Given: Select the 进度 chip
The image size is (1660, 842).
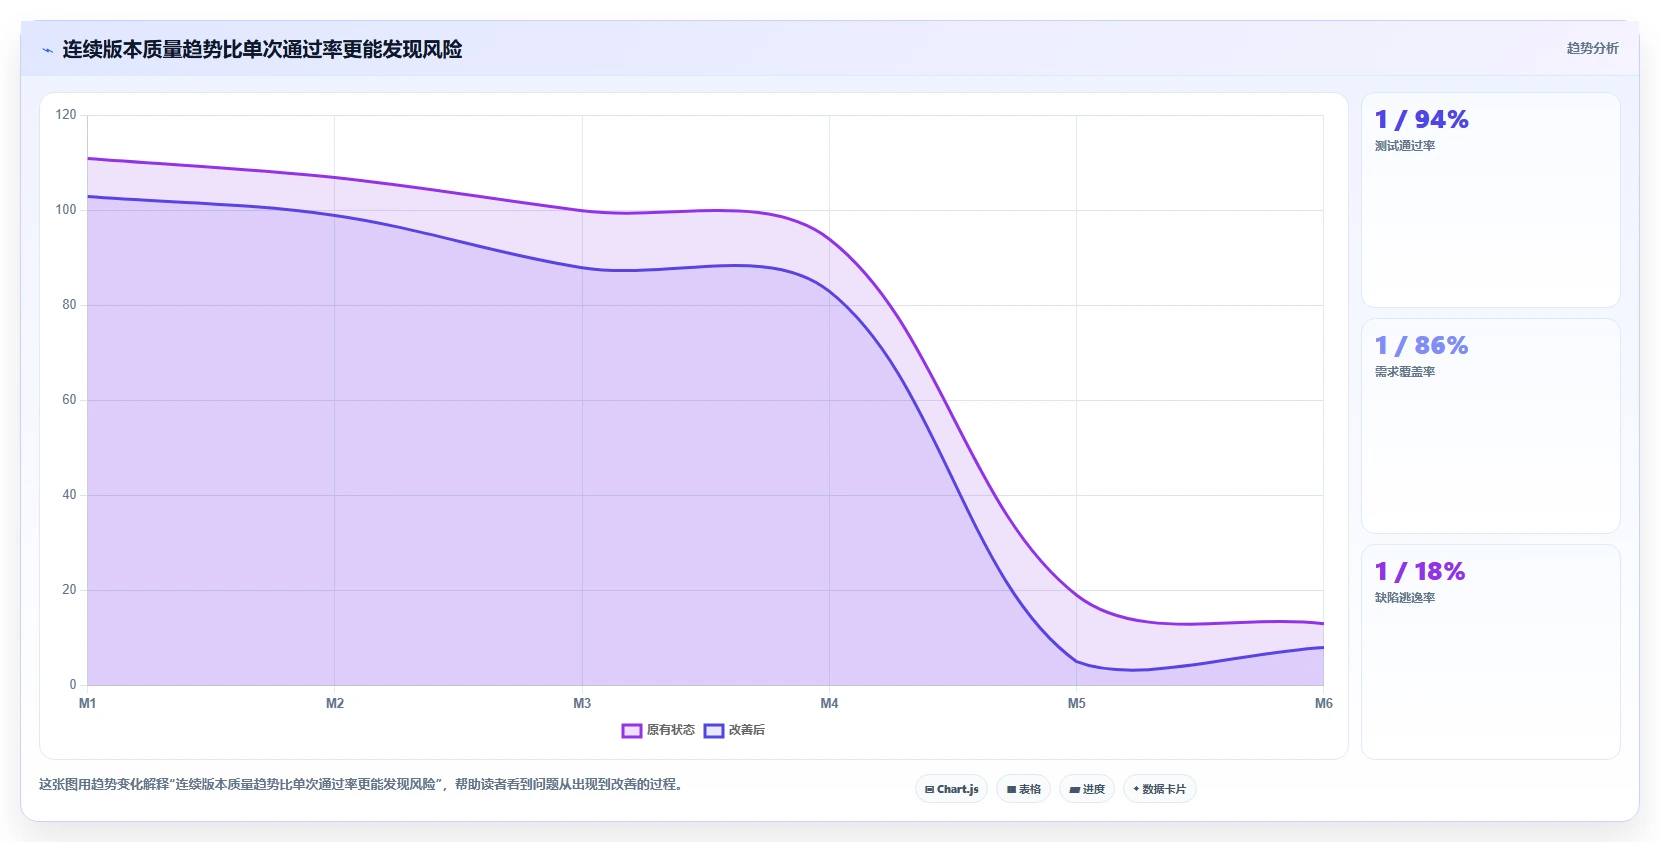Looking at the screenshot, I should click(x=1087, y=789).
